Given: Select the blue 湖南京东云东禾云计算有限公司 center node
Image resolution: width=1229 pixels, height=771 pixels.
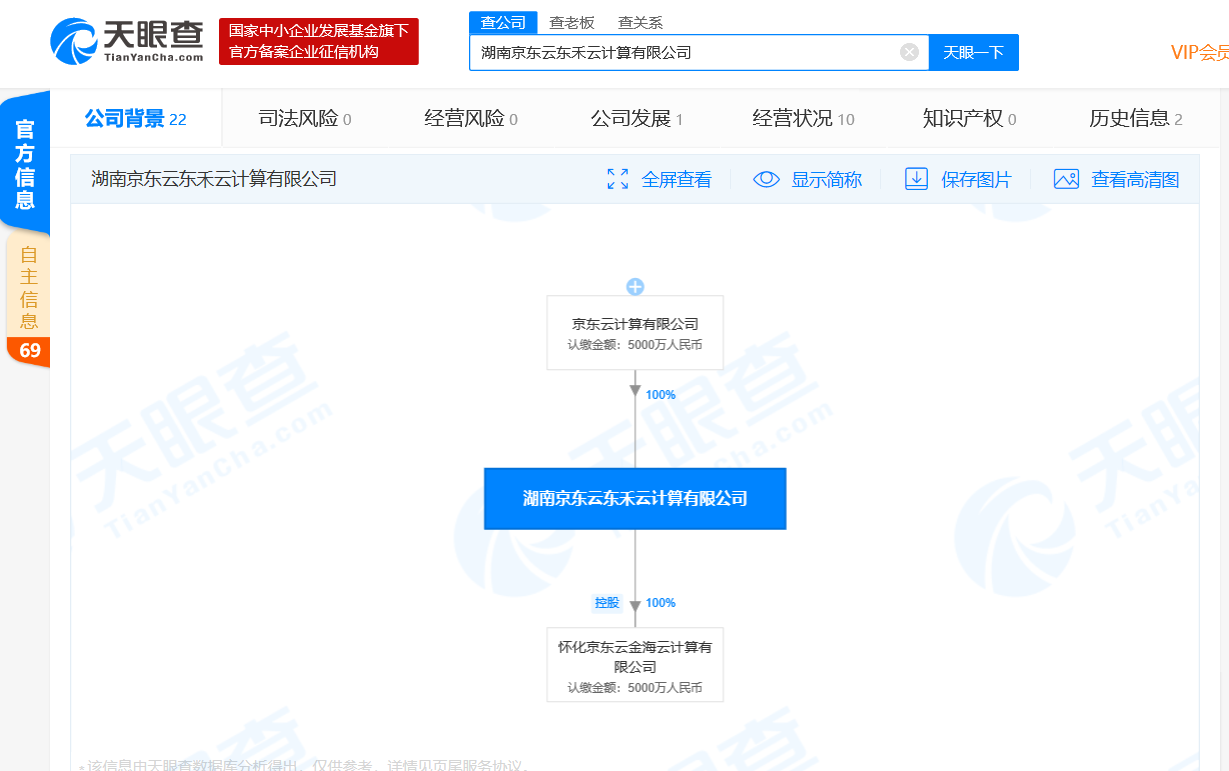Looking at the screenshot, I should point(635,498).
